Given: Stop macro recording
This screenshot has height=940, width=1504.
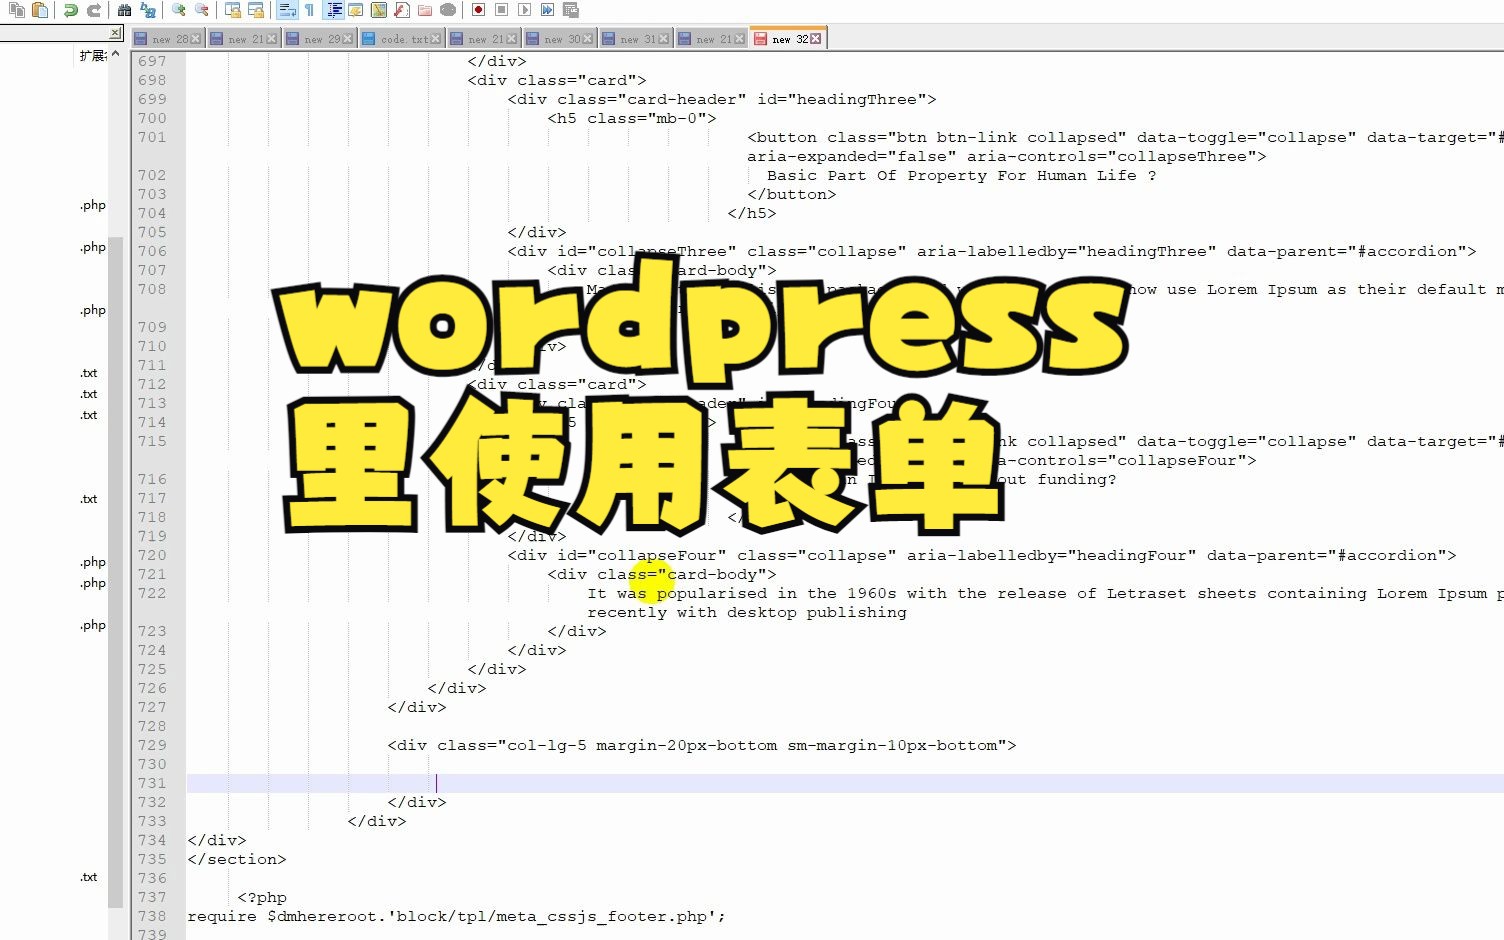Looking at the screenshot, I should tap(501, 10).
